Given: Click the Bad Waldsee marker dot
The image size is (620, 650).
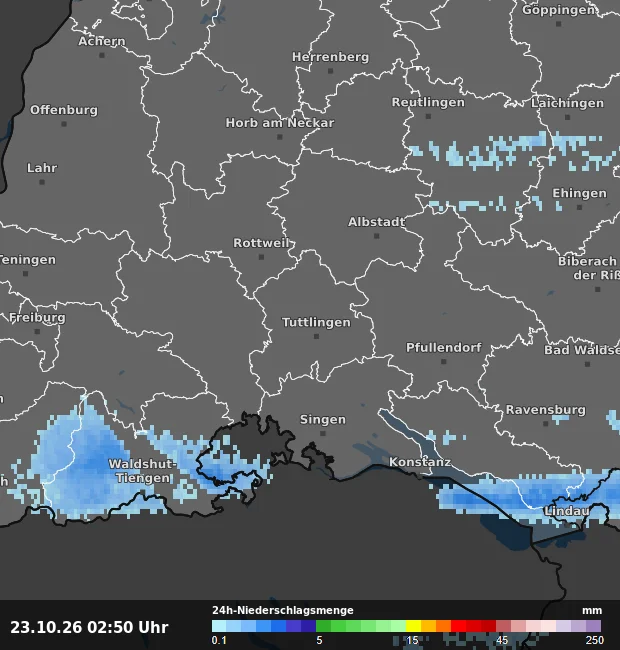Looking at the screenshot, I should (587, 364).
